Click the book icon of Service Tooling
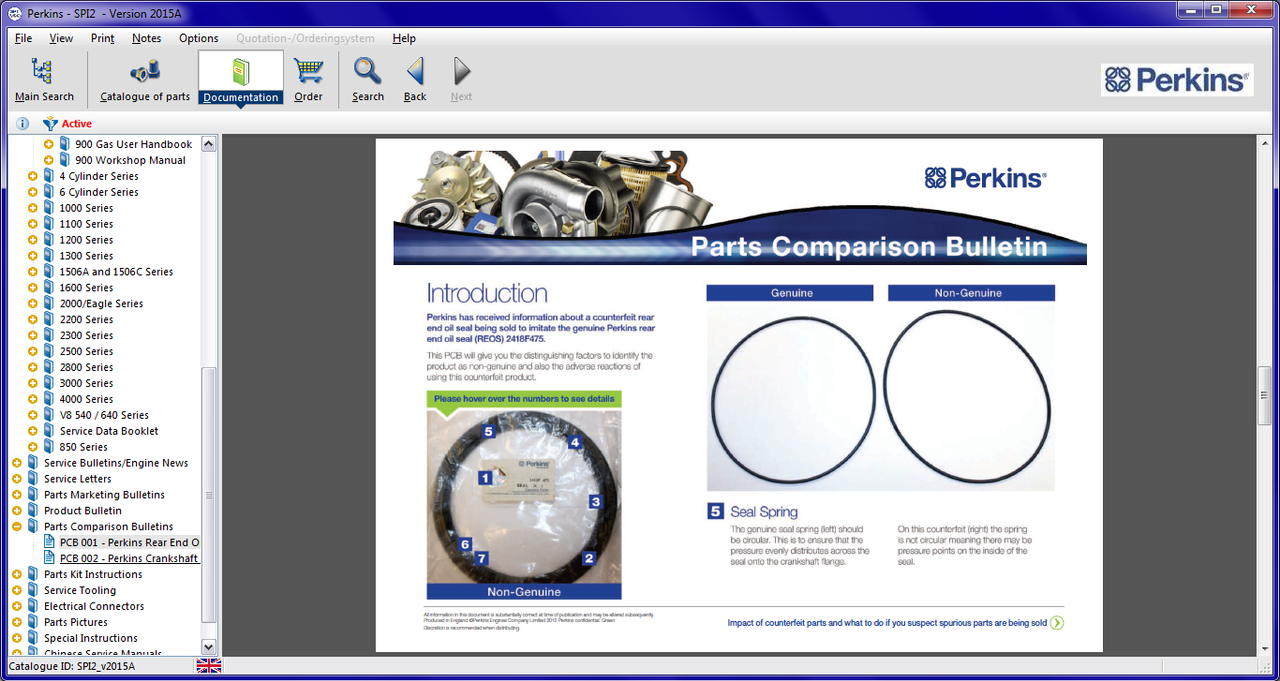Image resolution: width=1280 pixels, height=681 pixels. tap(33, 590)
